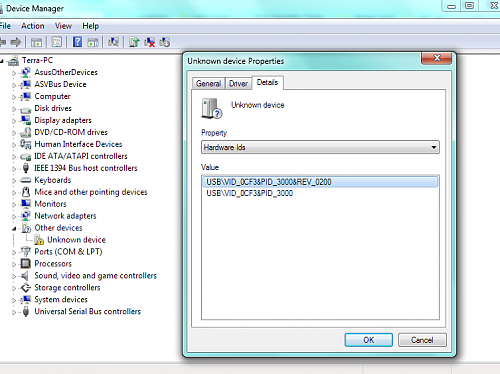Click the forward arrow toolbar icon
This screenshot has width=500, height=374.
click(16, 42)
